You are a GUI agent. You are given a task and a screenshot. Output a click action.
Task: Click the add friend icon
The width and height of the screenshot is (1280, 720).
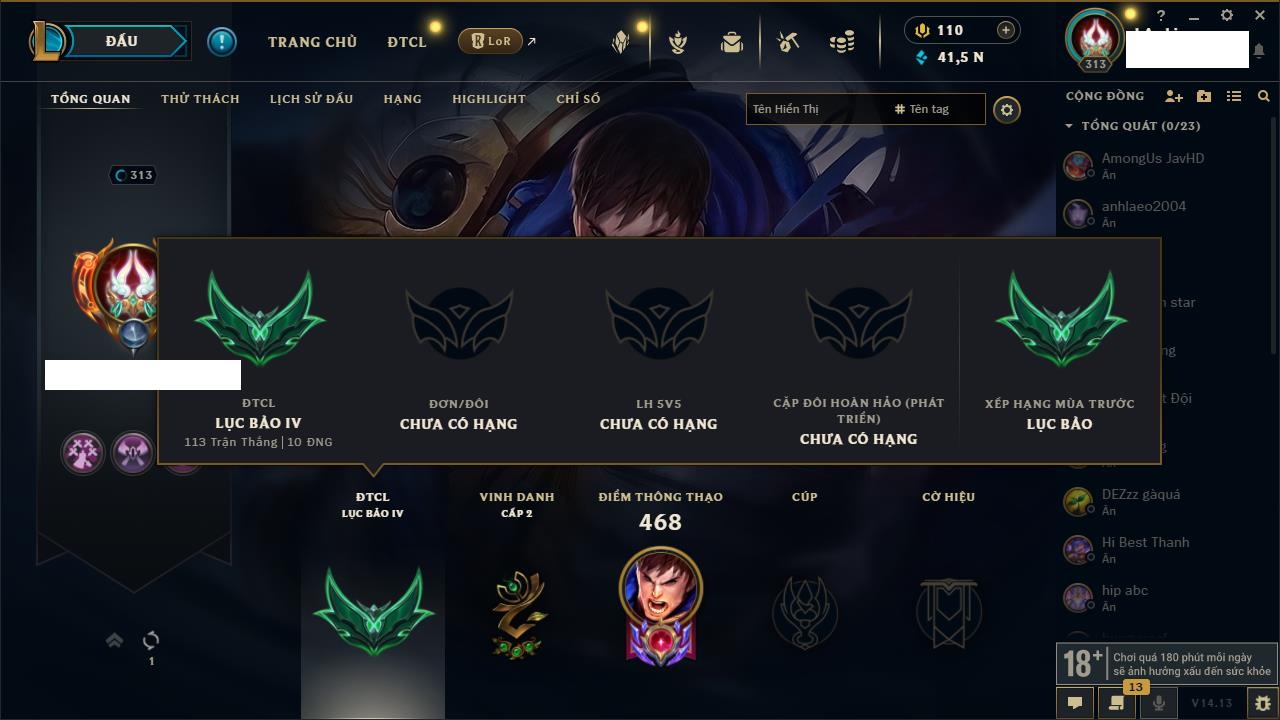click(1174, 96)
